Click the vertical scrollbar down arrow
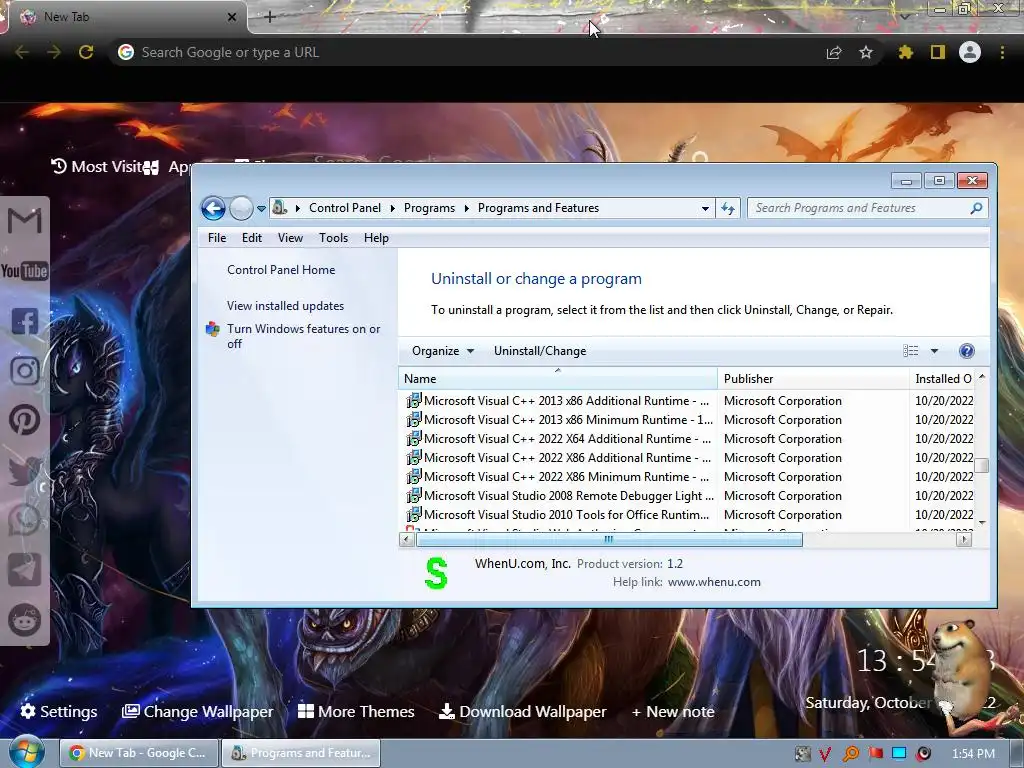 coord(982,523)
